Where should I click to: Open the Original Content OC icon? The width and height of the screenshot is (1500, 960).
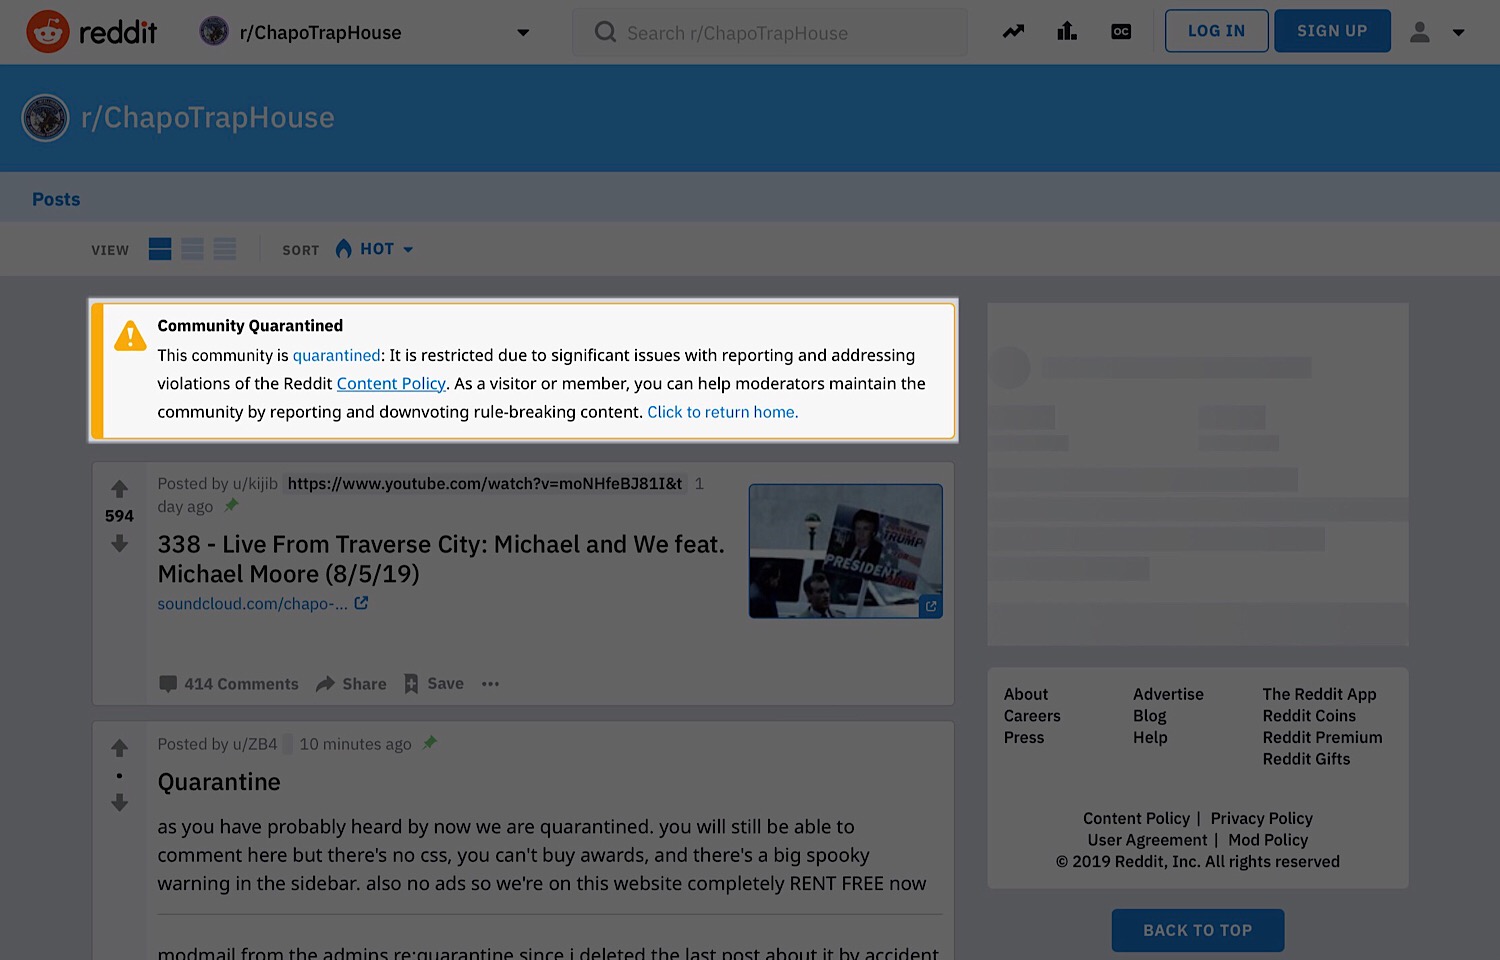(x=1121, y=32)
